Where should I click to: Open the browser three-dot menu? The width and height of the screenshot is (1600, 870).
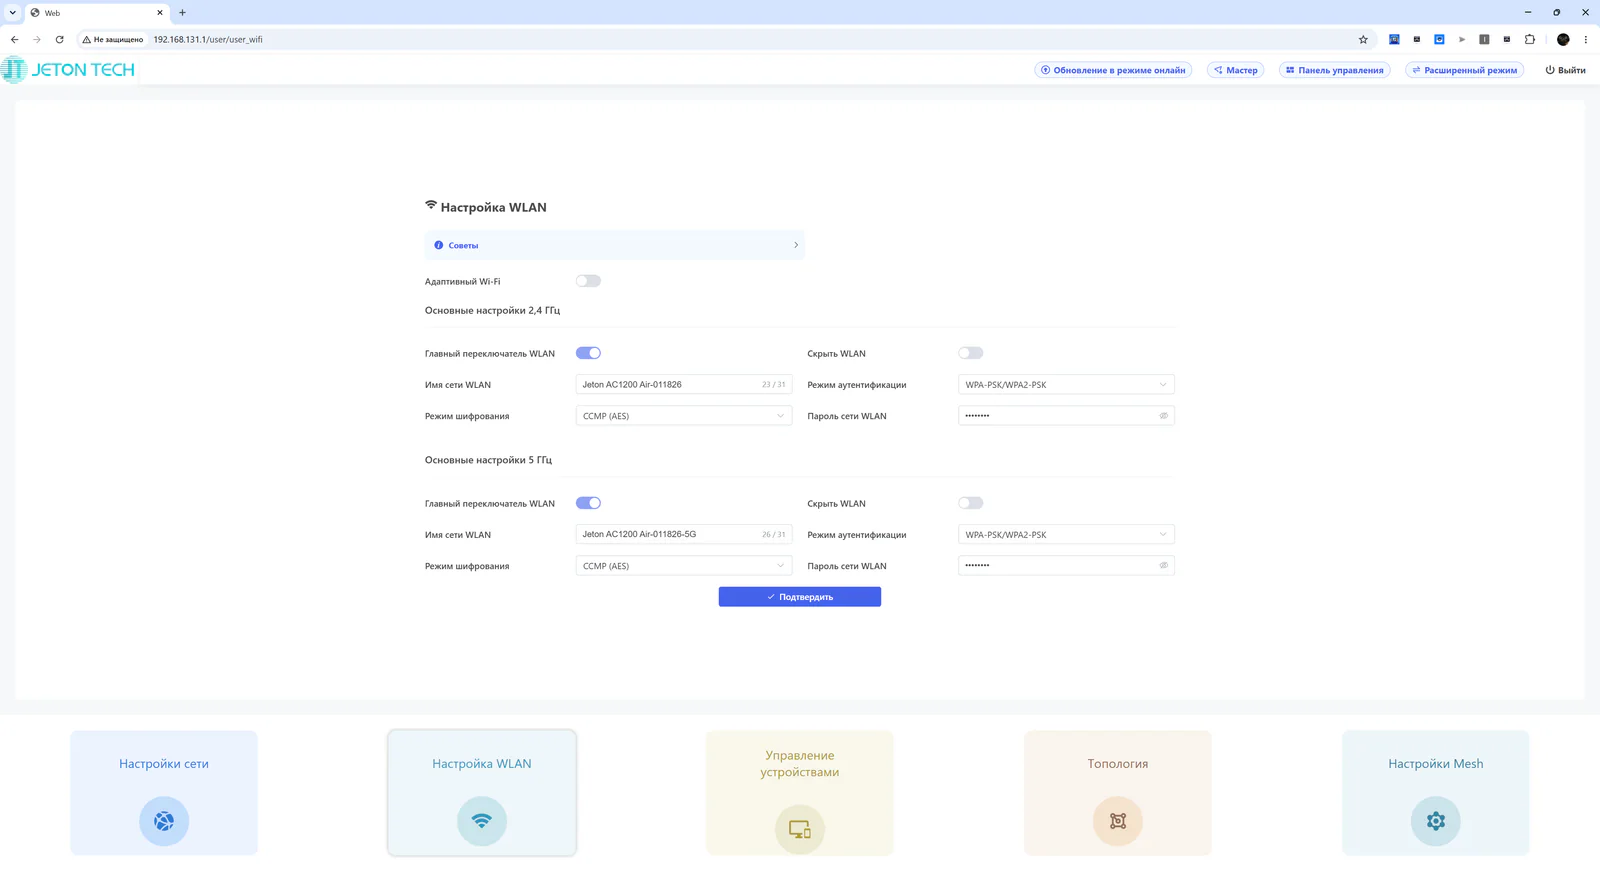click(1585, 40)
